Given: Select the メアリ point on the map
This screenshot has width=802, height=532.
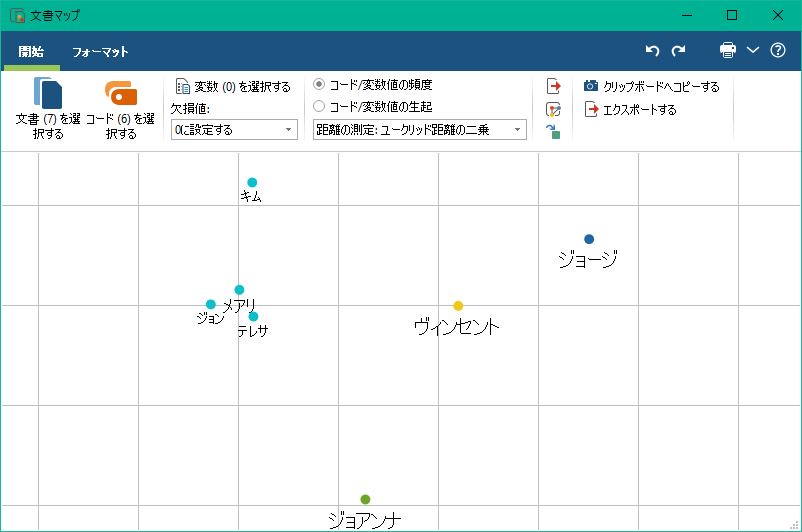Looking at the screenshot, I should point(239,290).
